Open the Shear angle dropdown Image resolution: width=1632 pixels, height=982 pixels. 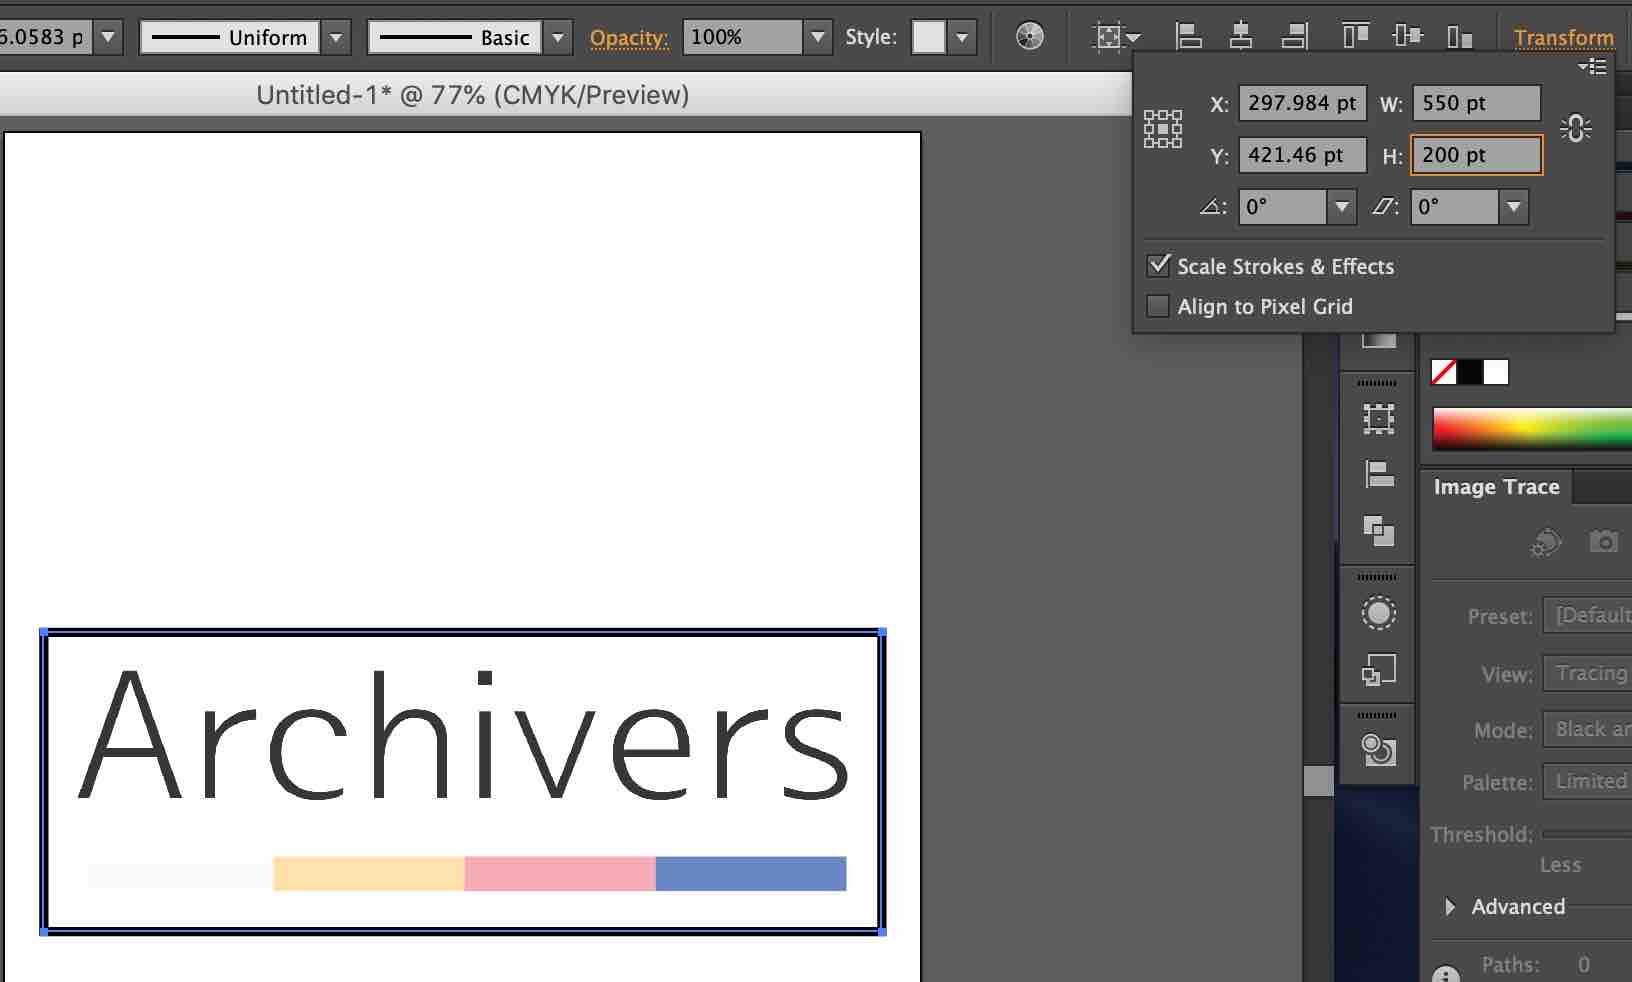pos(1514,207)
